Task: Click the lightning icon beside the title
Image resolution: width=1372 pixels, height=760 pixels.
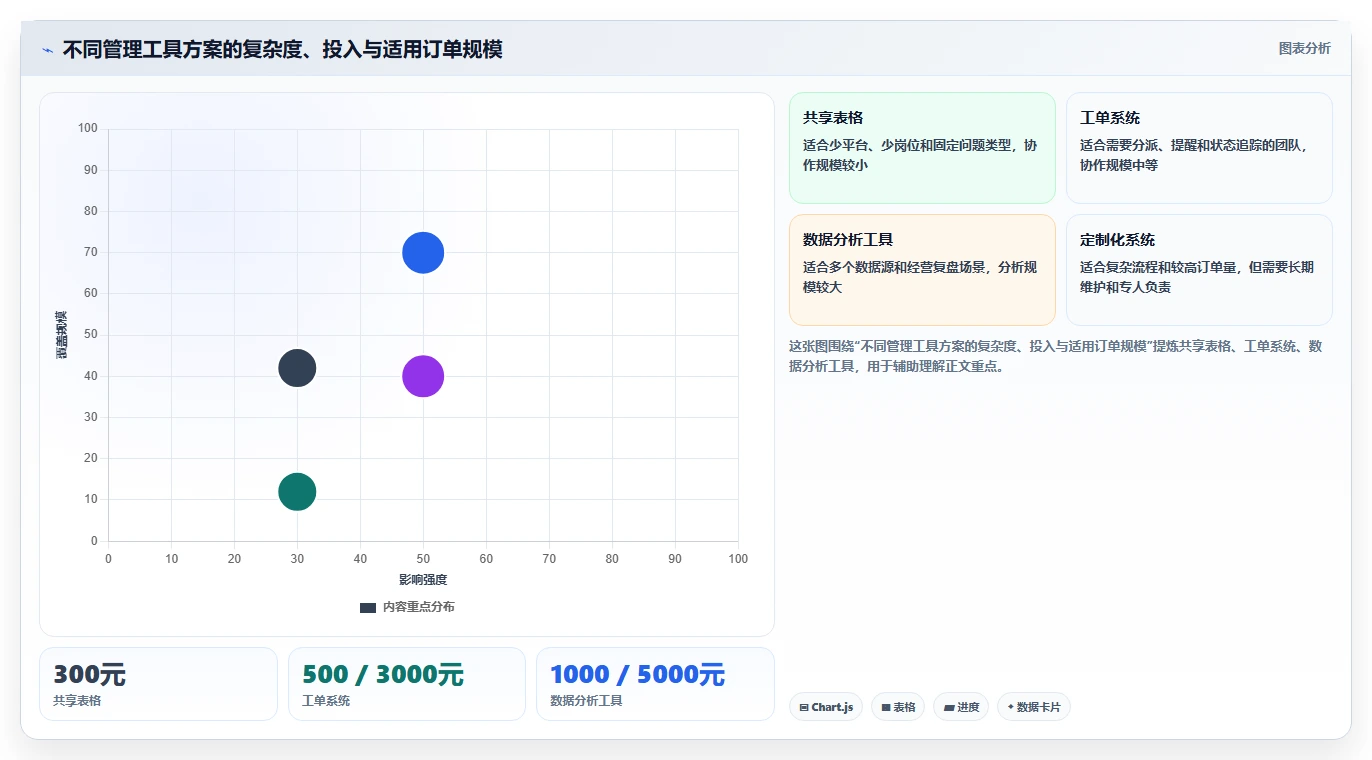Action: coord(48,50)
